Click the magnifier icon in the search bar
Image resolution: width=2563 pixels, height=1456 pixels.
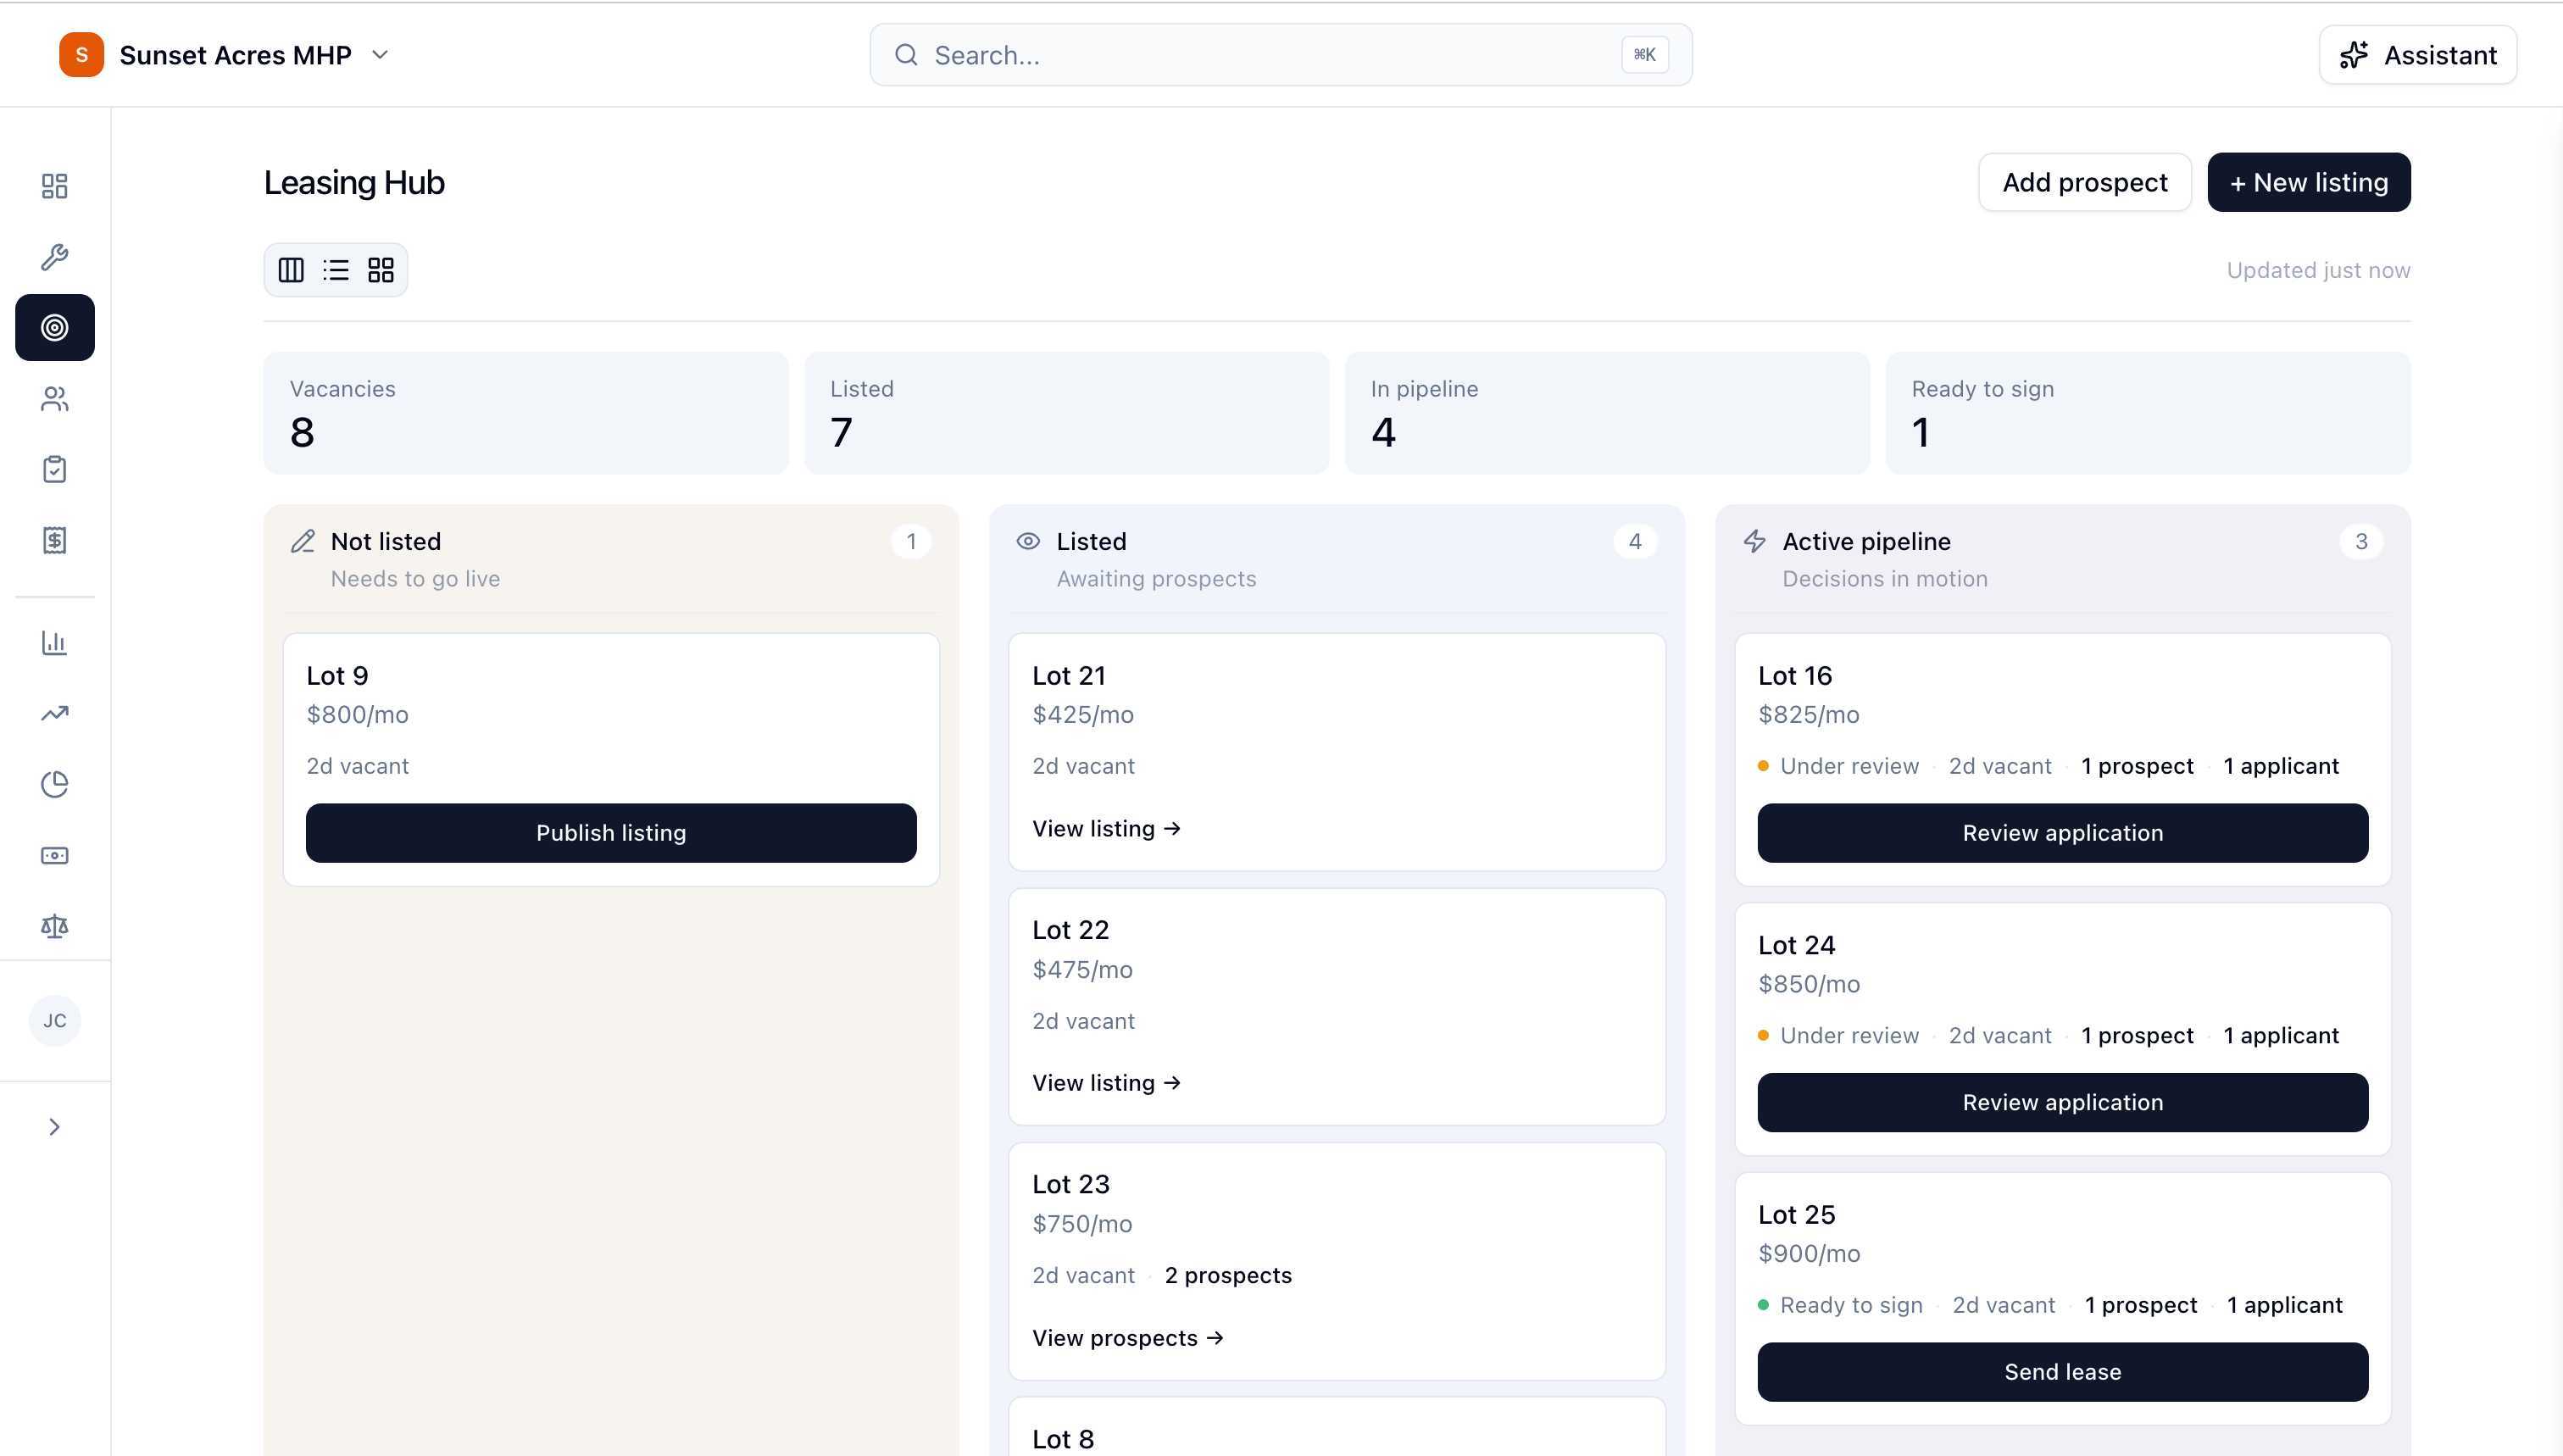click(x=906, y=55)
